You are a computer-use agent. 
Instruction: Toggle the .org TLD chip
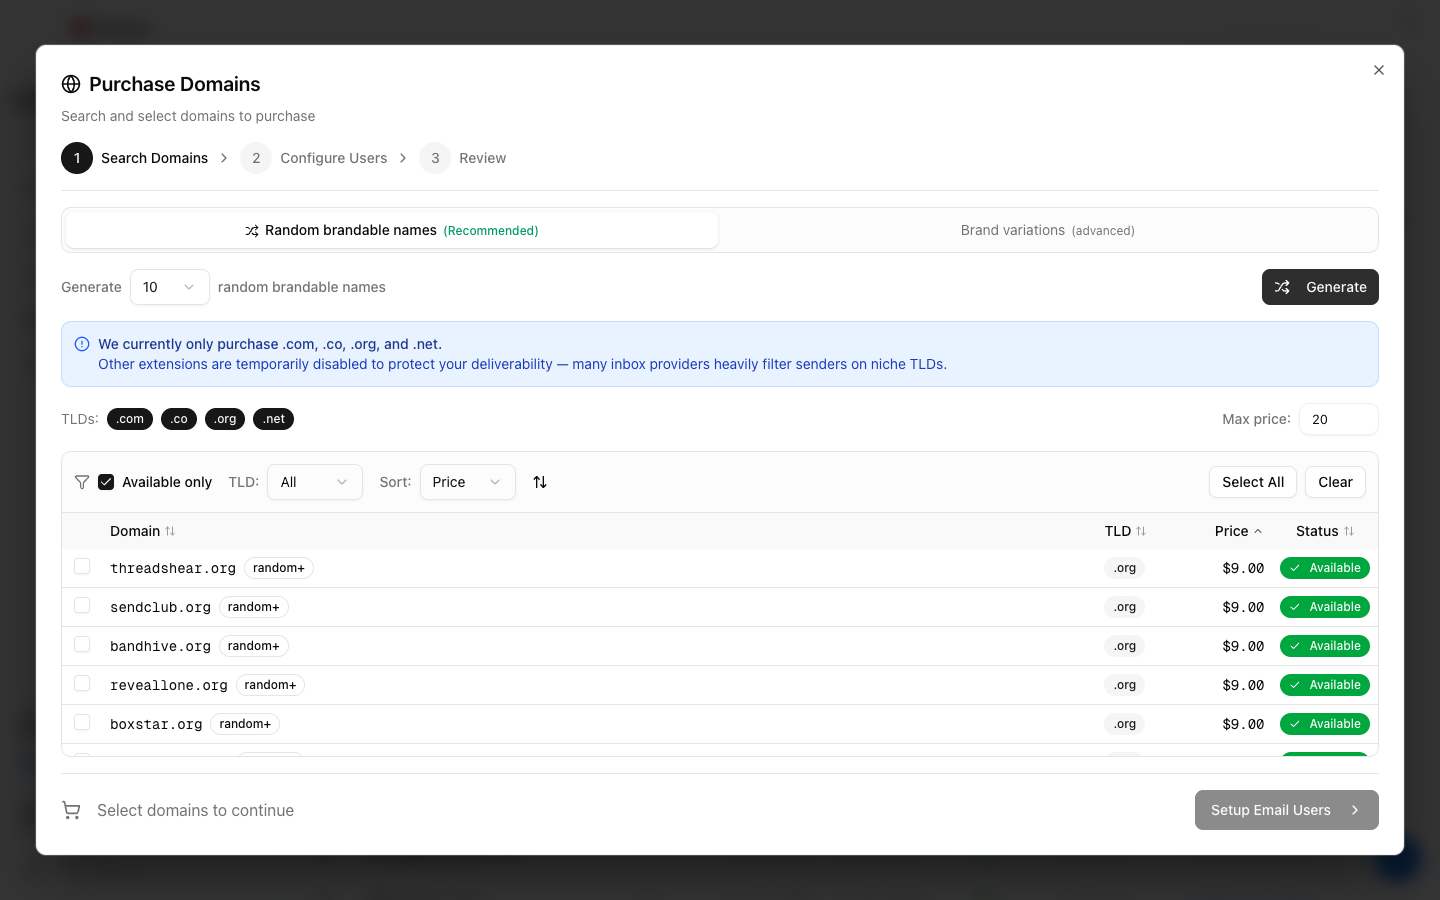tap(225, 419)
